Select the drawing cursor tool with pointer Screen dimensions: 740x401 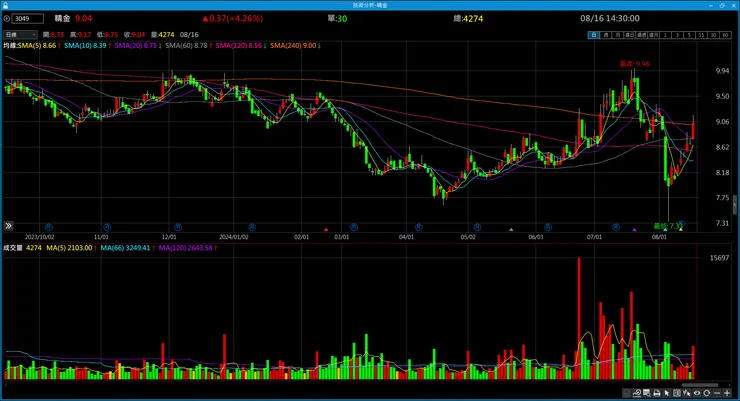click(687, 393)
